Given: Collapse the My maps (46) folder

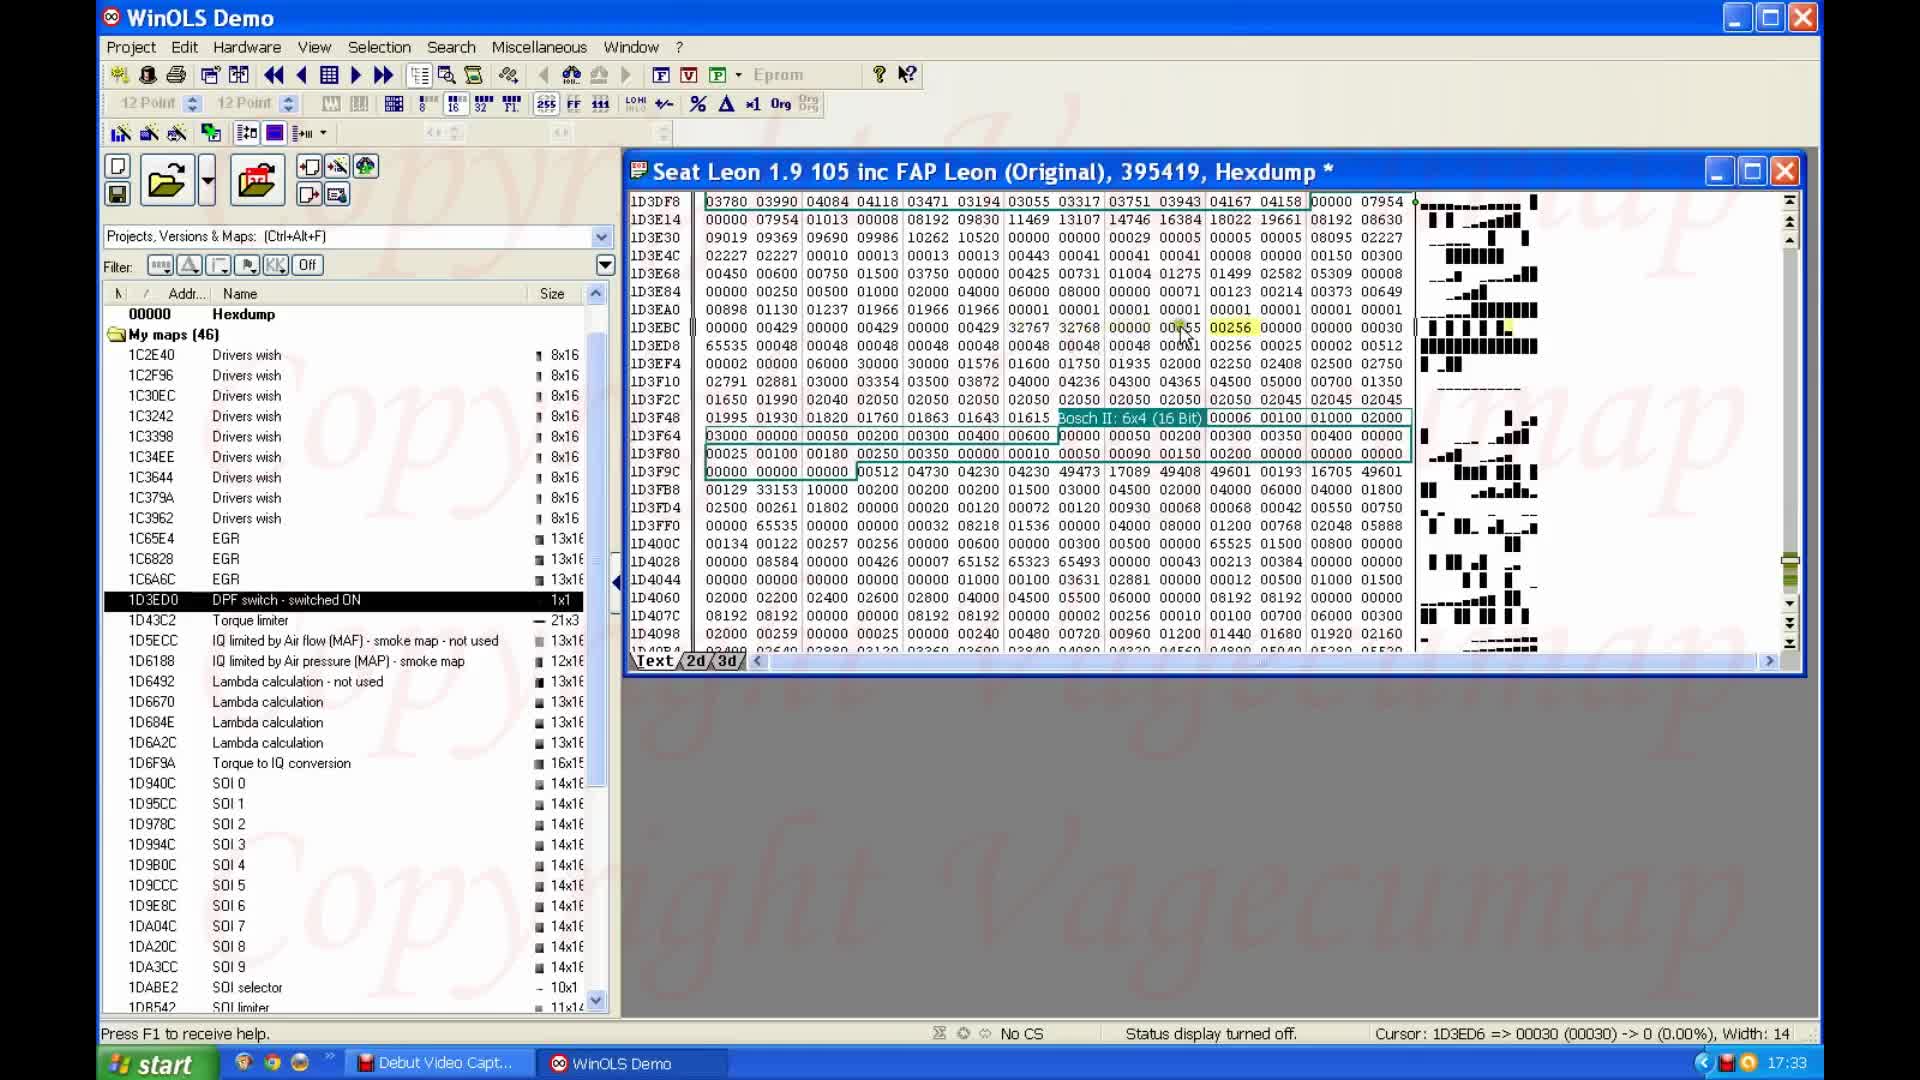Looking at the screenshot, I should pyautogui.click(x=116, y=335).
